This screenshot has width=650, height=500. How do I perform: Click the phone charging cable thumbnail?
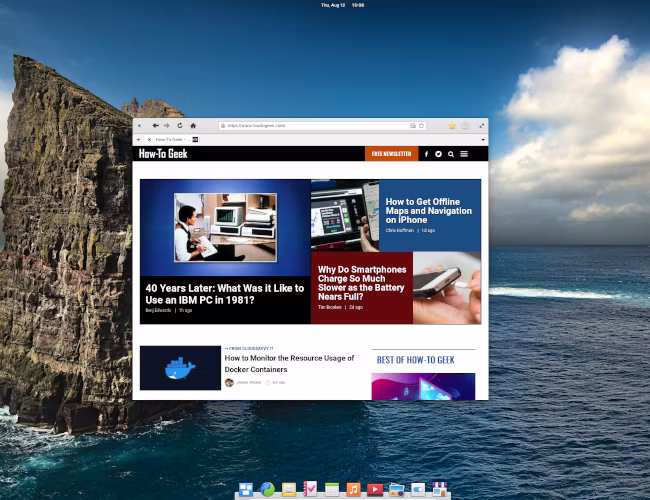(x=447, y=288)
